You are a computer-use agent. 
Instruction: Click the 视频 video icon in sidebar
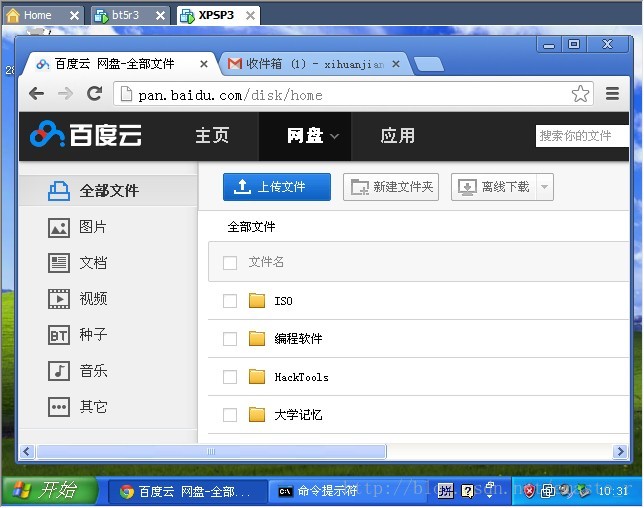pos(59,299)
